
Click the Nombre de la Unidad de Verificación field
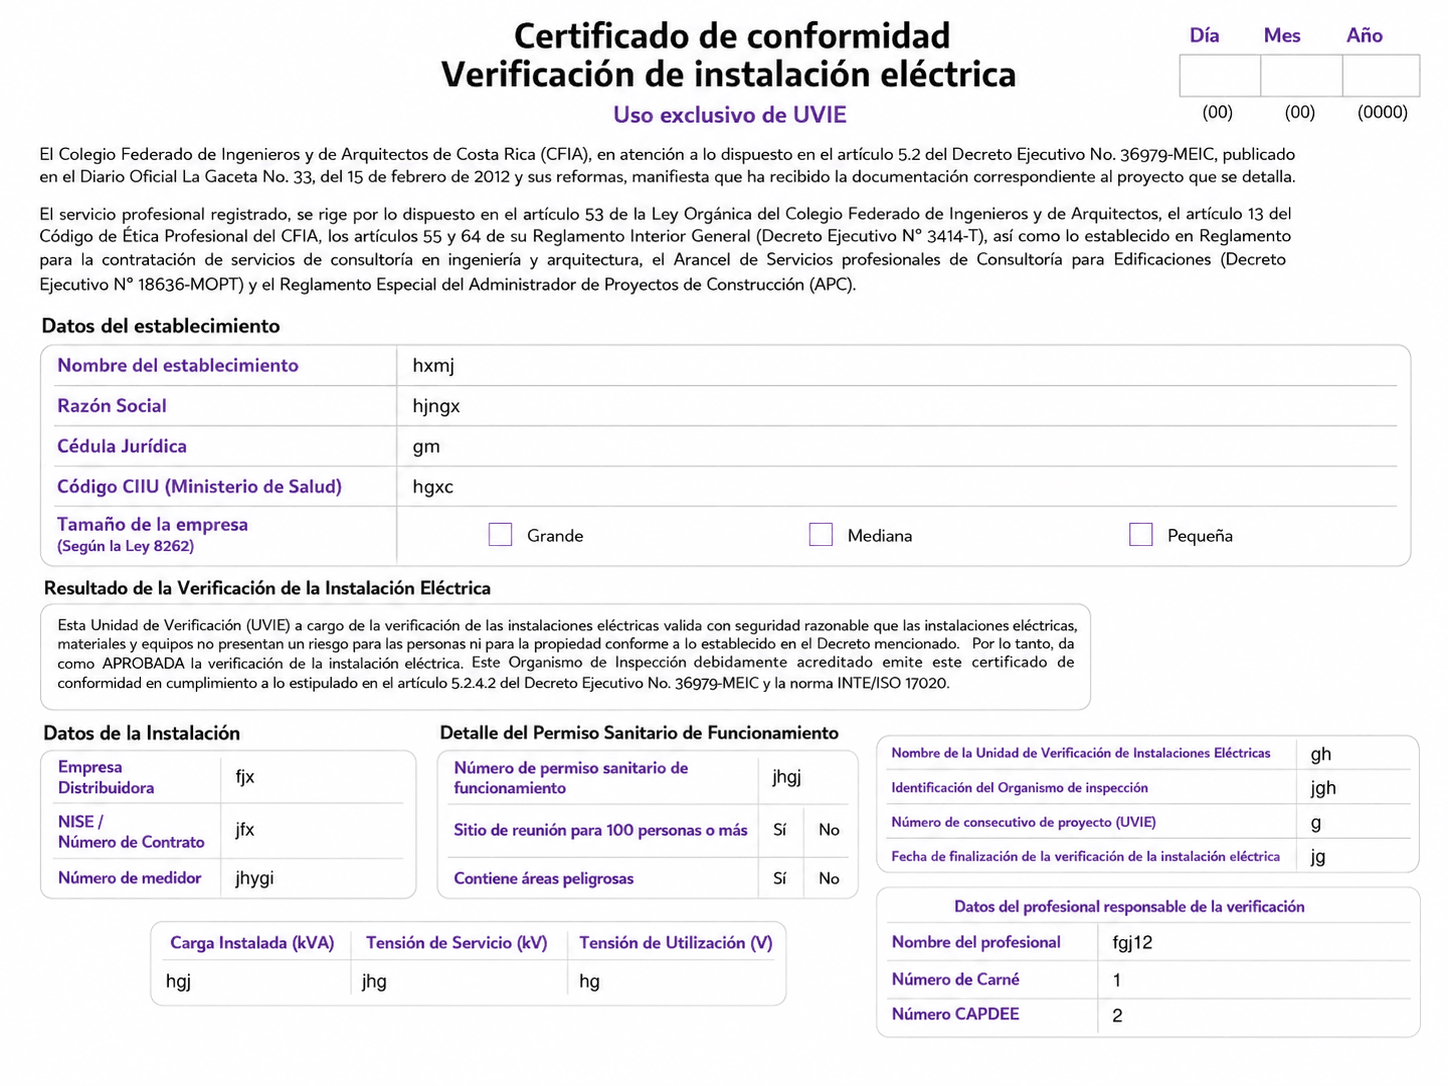(x=1355, y=754)
